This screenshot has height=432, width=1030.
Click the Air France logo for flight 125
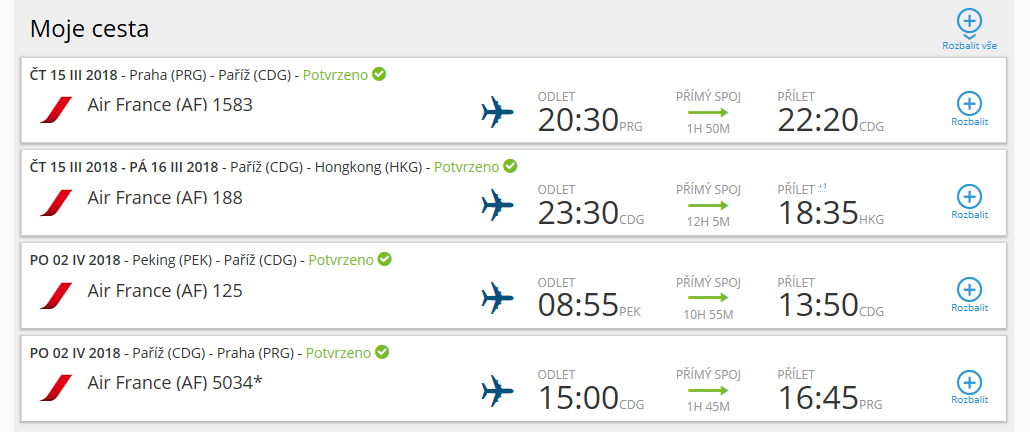[56, 296]
